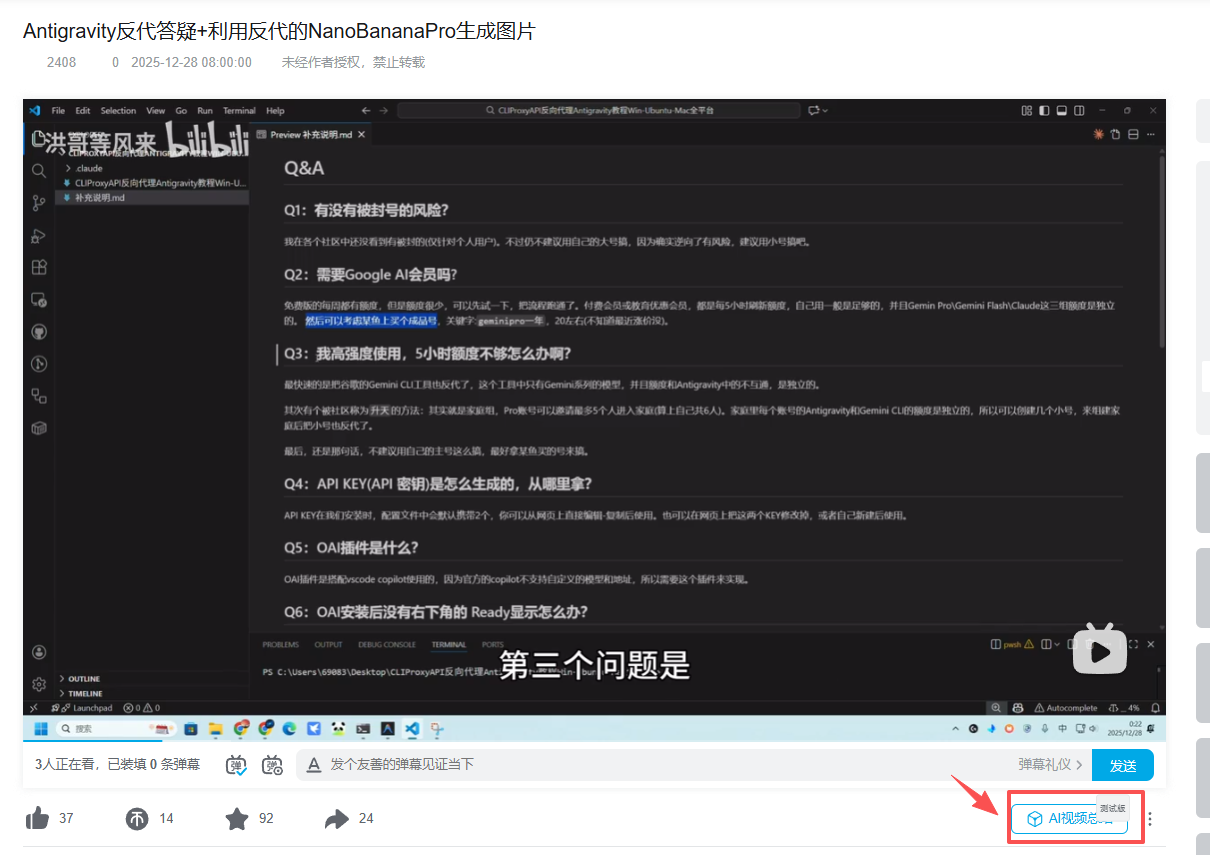Like the video showing 37 likes

point(38,818)
